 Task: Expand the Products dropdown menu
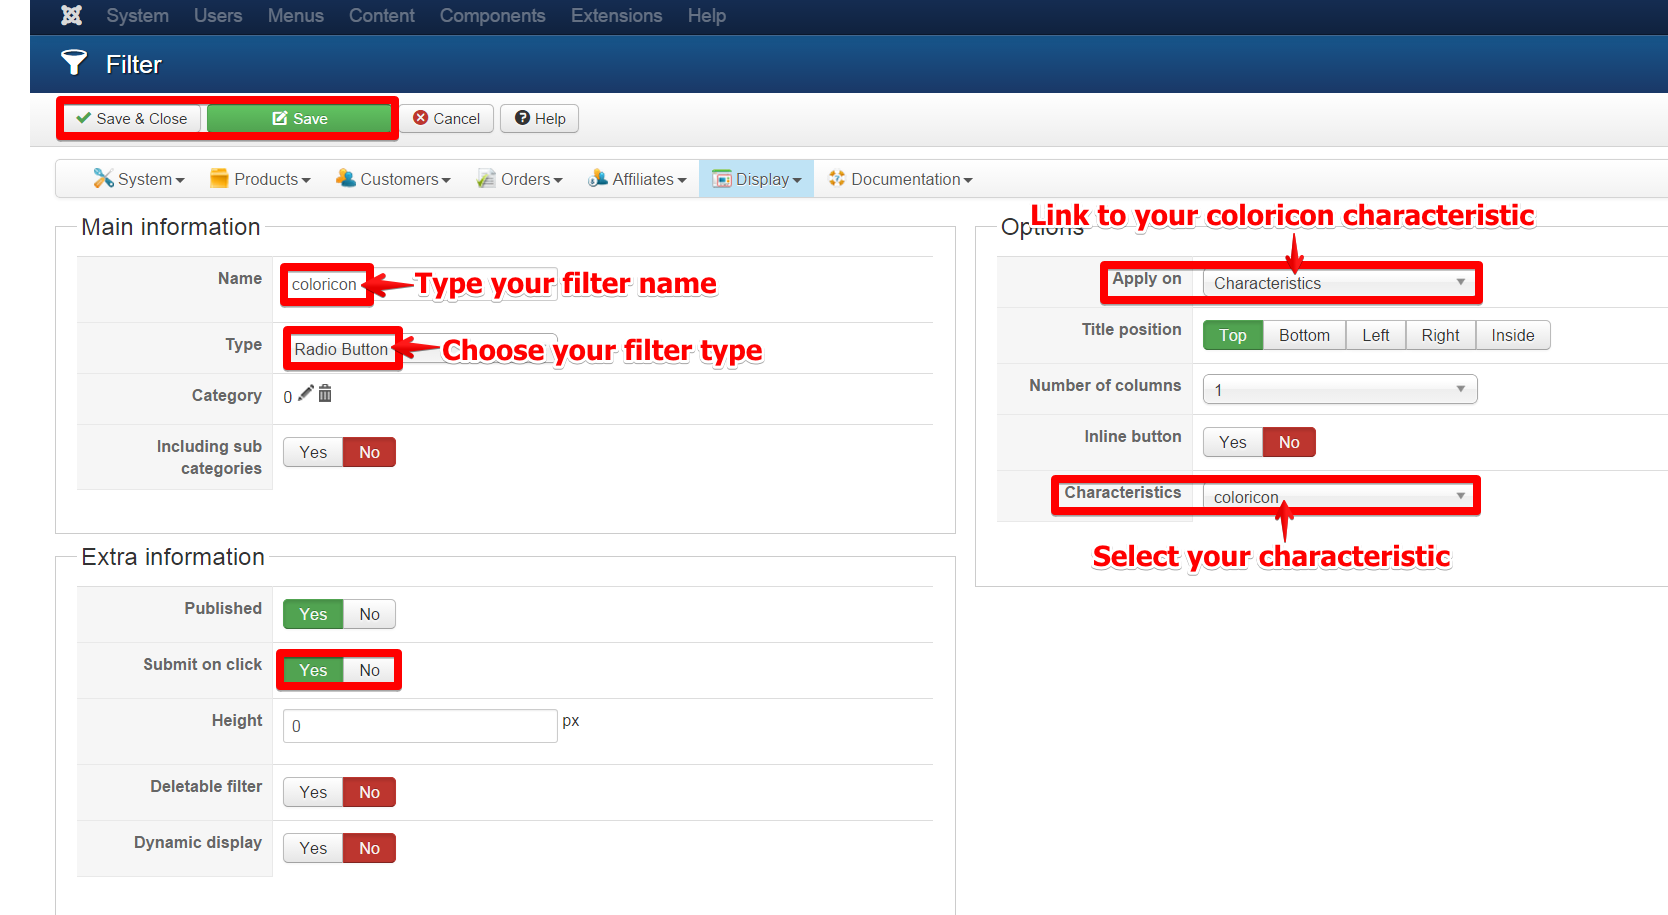(x=260, y=179)
